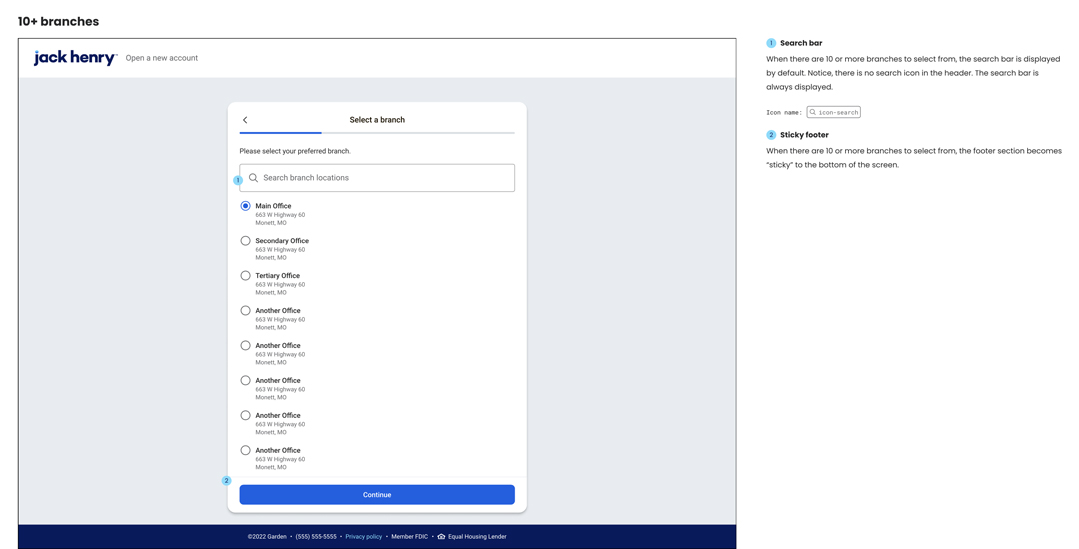Select the Main Office radio button
Image resolution: width=1079 pixels, height=549 pixels.
point(245,206)
